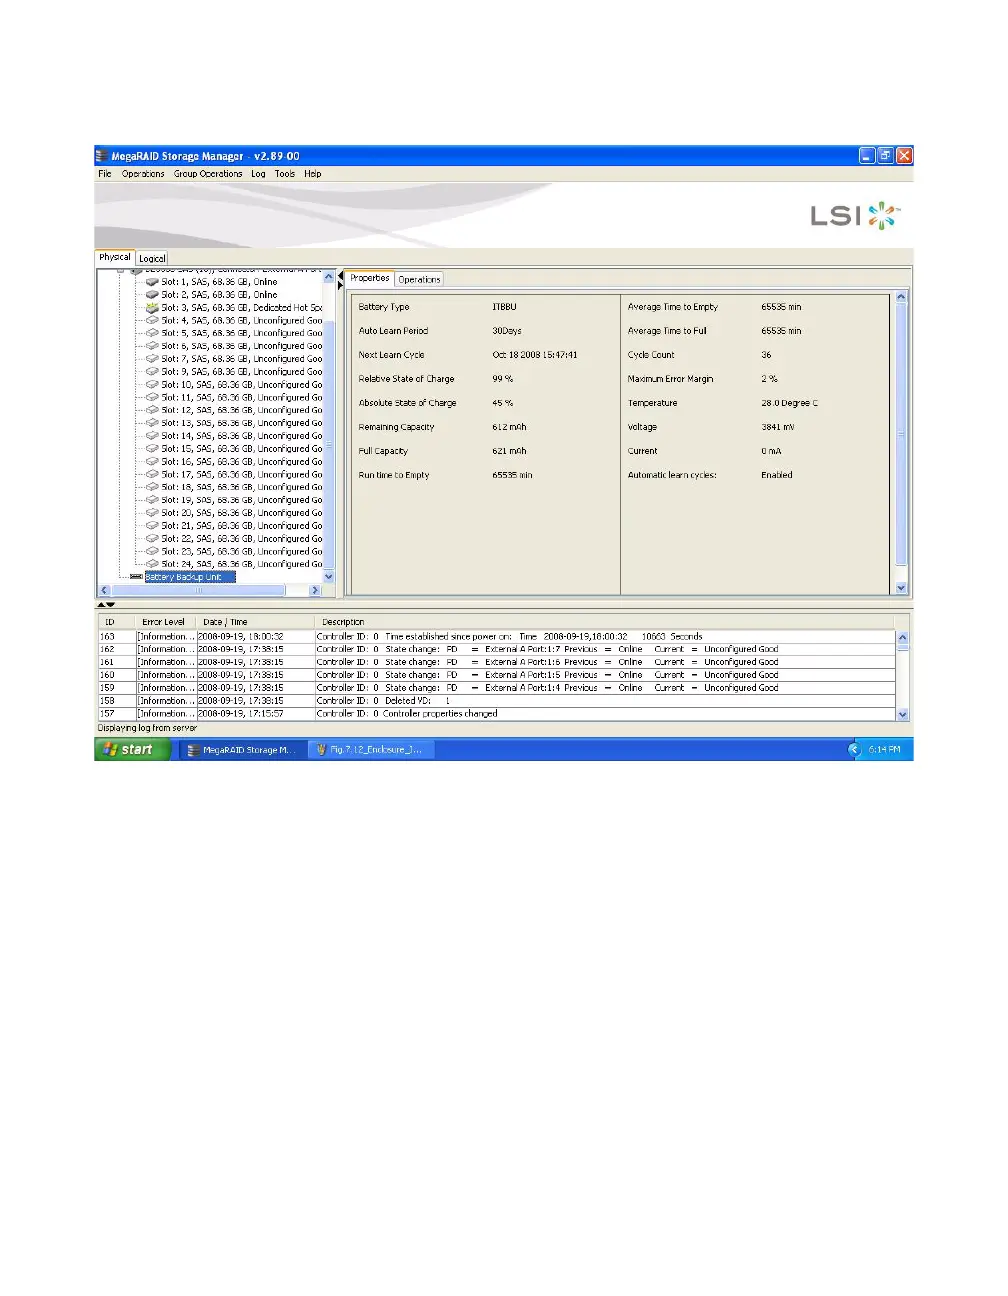Sort log by Description column header
1008x1296 pixels.
[x=604, y=622]
